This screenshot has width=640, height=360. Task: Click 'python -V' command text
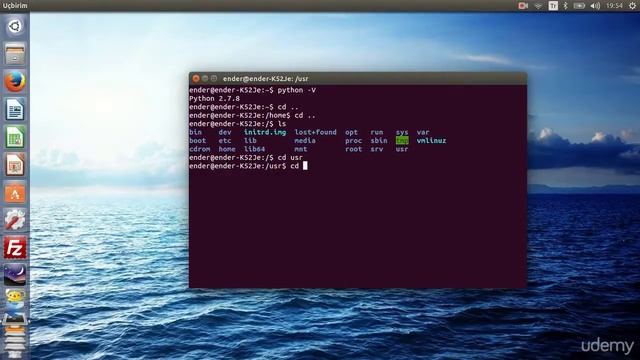coord(297,90)
